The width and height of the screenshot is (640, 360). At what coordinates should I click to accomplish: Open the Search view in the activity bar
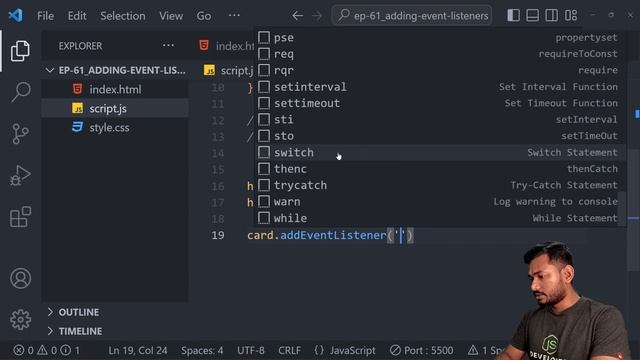tap(20, 91)
